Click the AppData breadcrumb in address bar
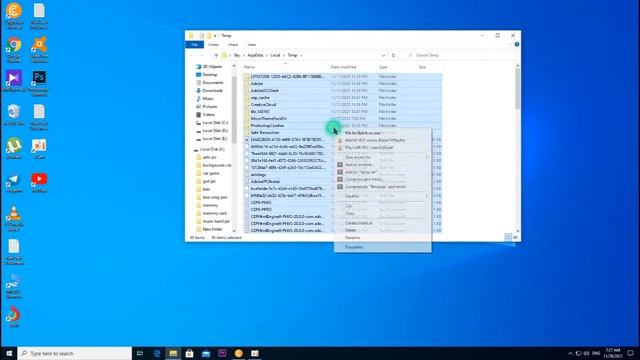 [255, 55]
